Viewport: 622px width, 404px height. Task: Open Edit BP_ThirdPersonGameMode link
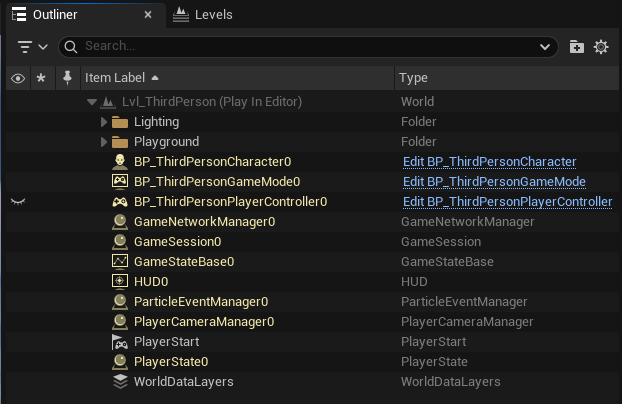[x=494, y=182]
